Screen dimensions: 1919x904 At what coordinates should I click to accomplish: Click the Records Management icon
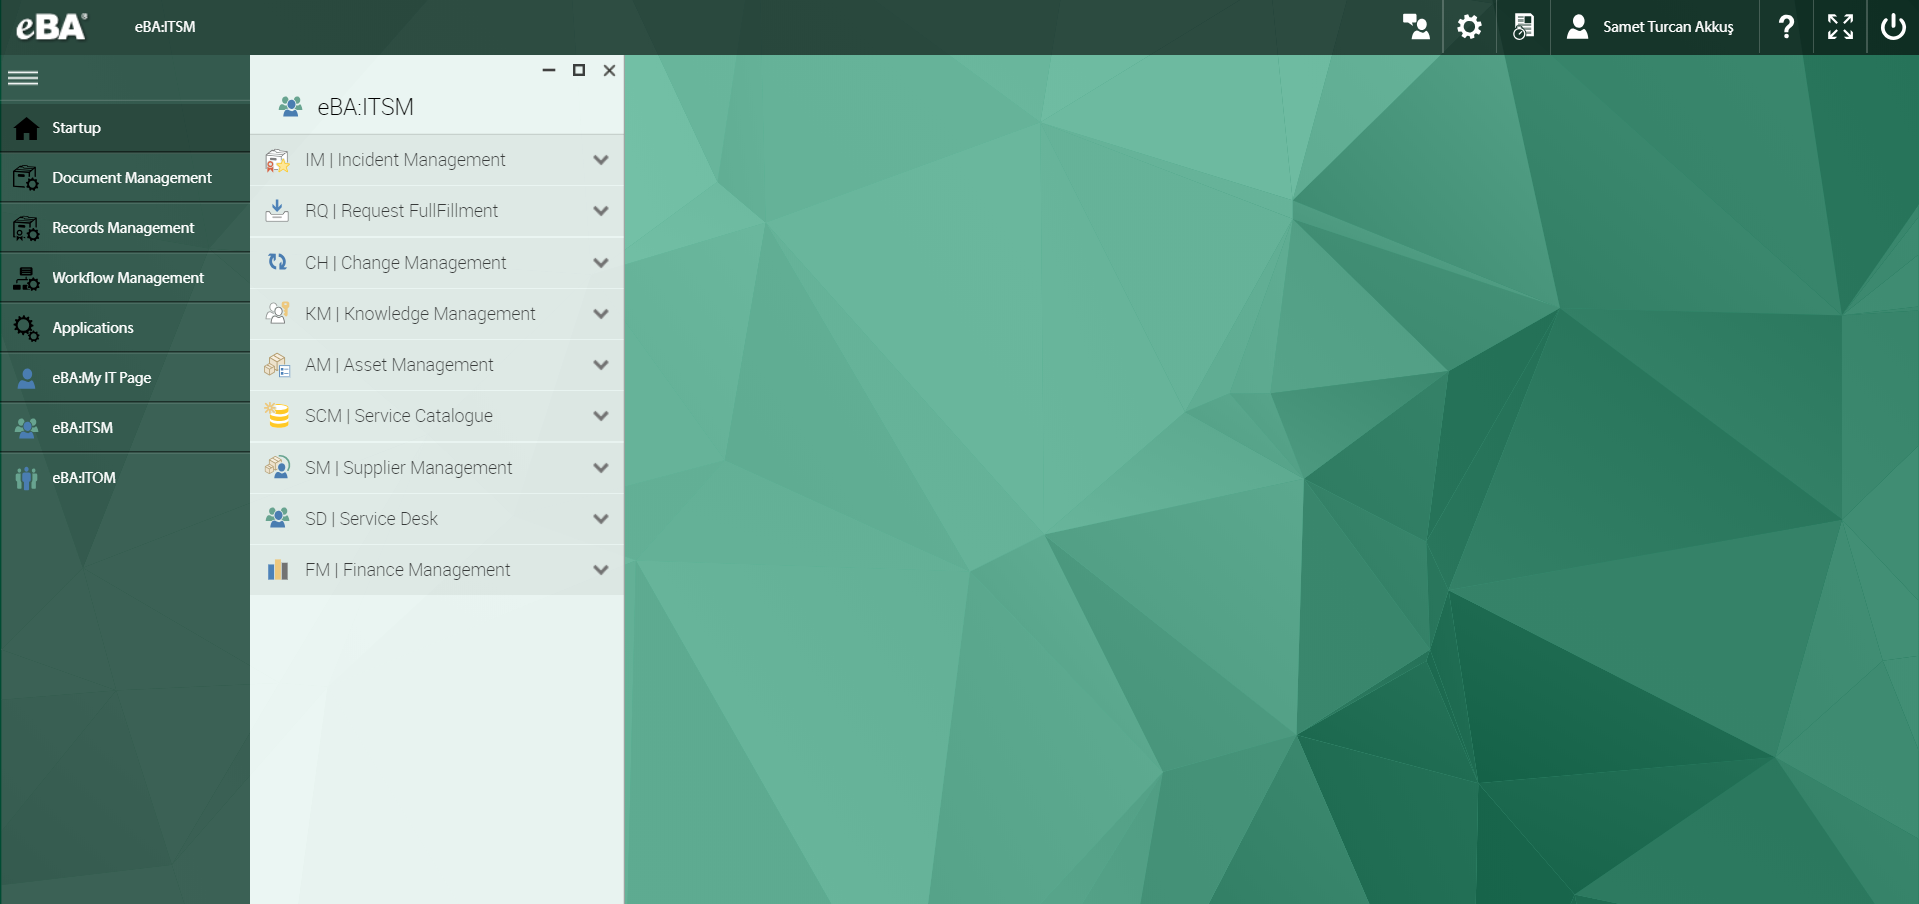[27, 228]
